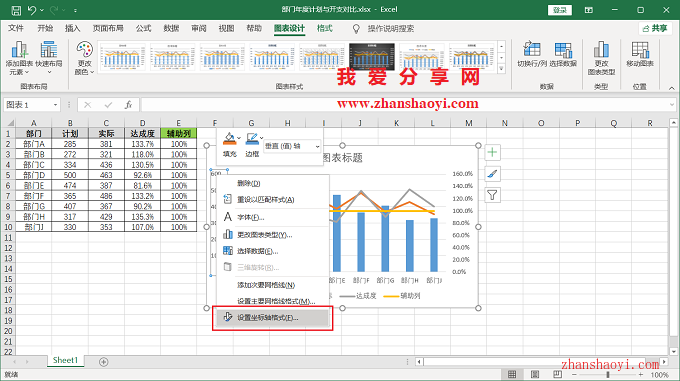This screenshot has width=680, height=381.
Task: Open the chart filters funnel button
Action: pos(492,195)
